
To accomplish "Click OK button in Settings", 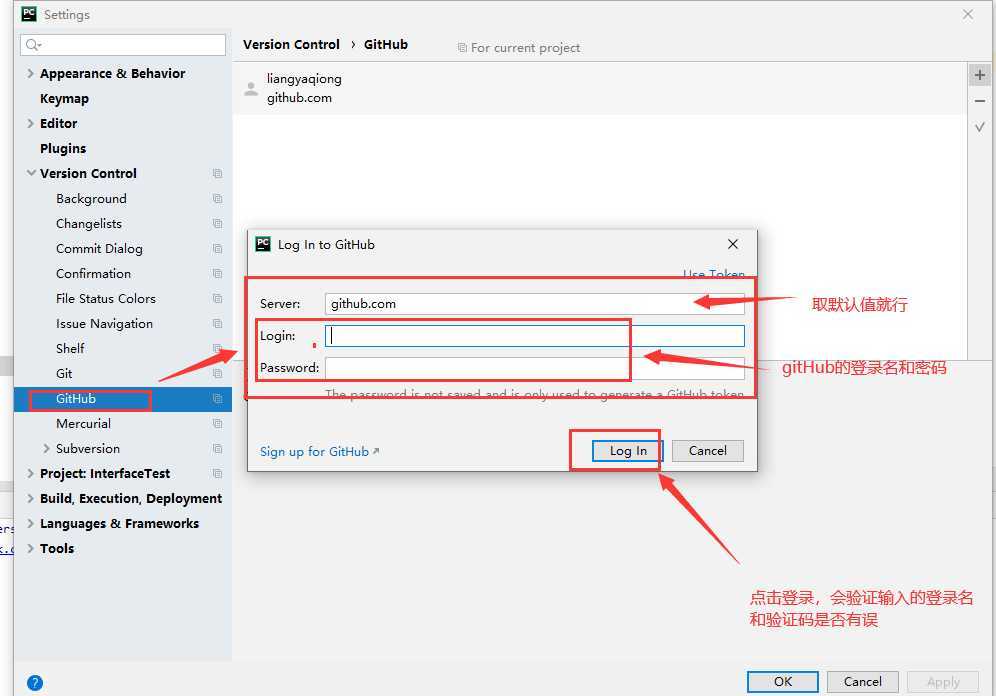I will point(783,681).
